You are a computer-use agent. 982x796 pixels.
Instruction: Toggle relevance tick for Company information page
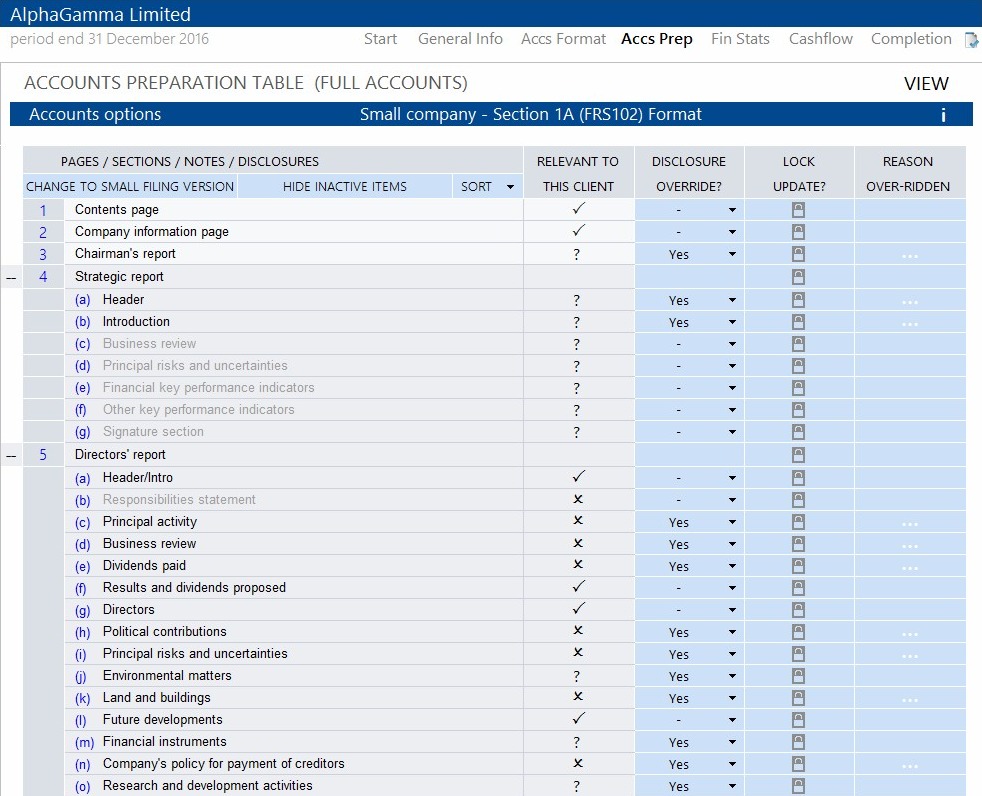[x=578, y=231]
